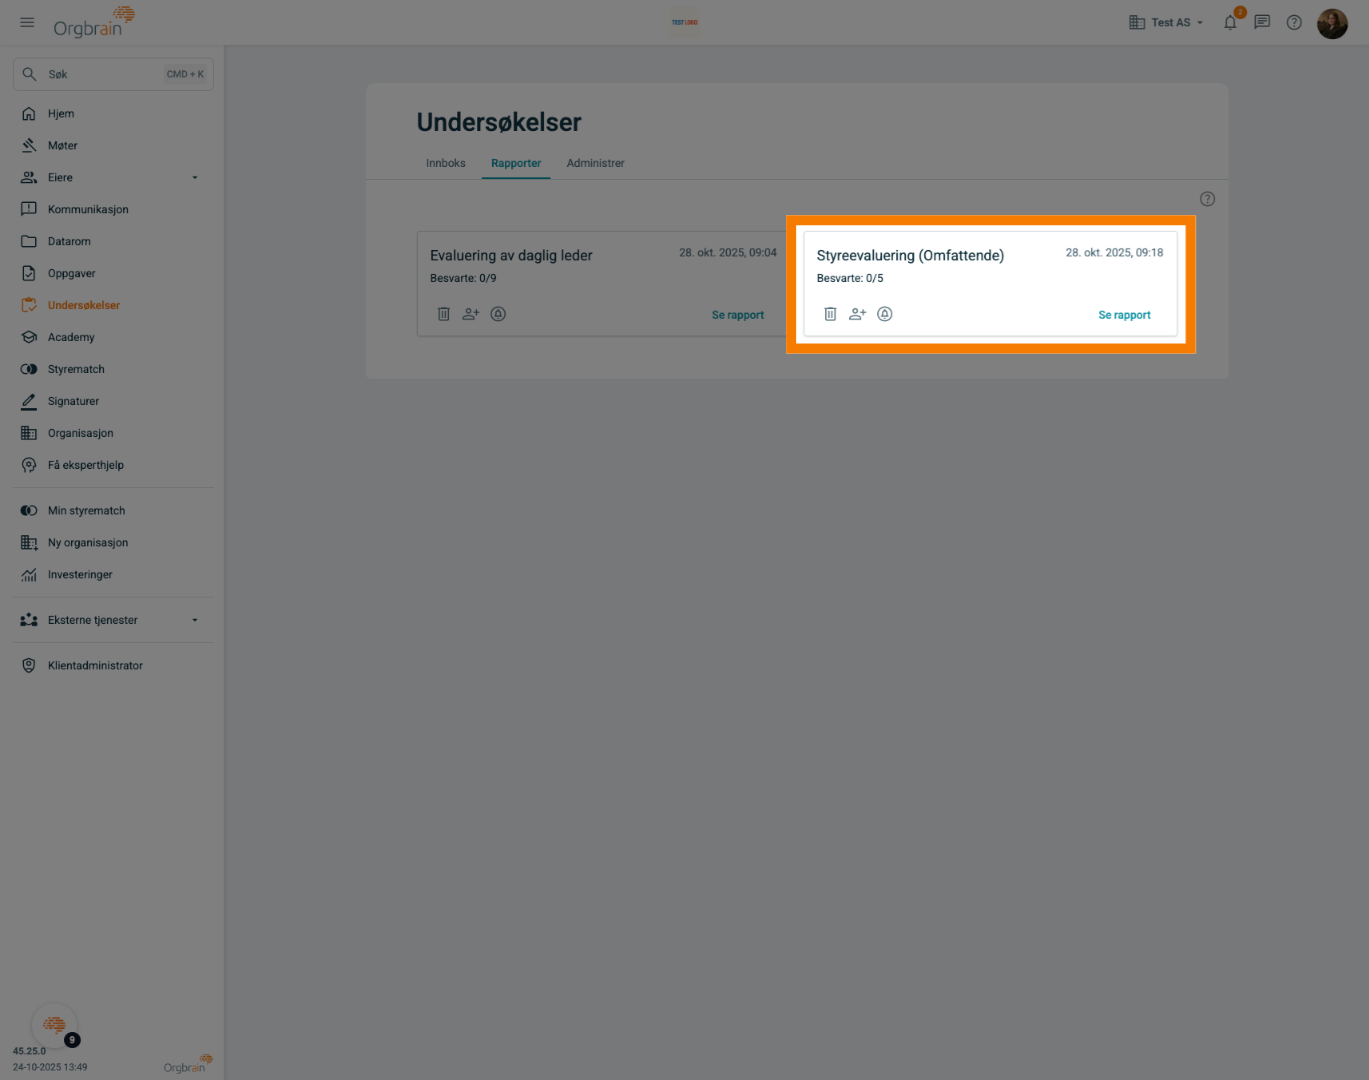Viewport: 1369px width, 1080px height.
Task: Click the Besvarte: 0/5 text
Action: [x=850, y=279]
